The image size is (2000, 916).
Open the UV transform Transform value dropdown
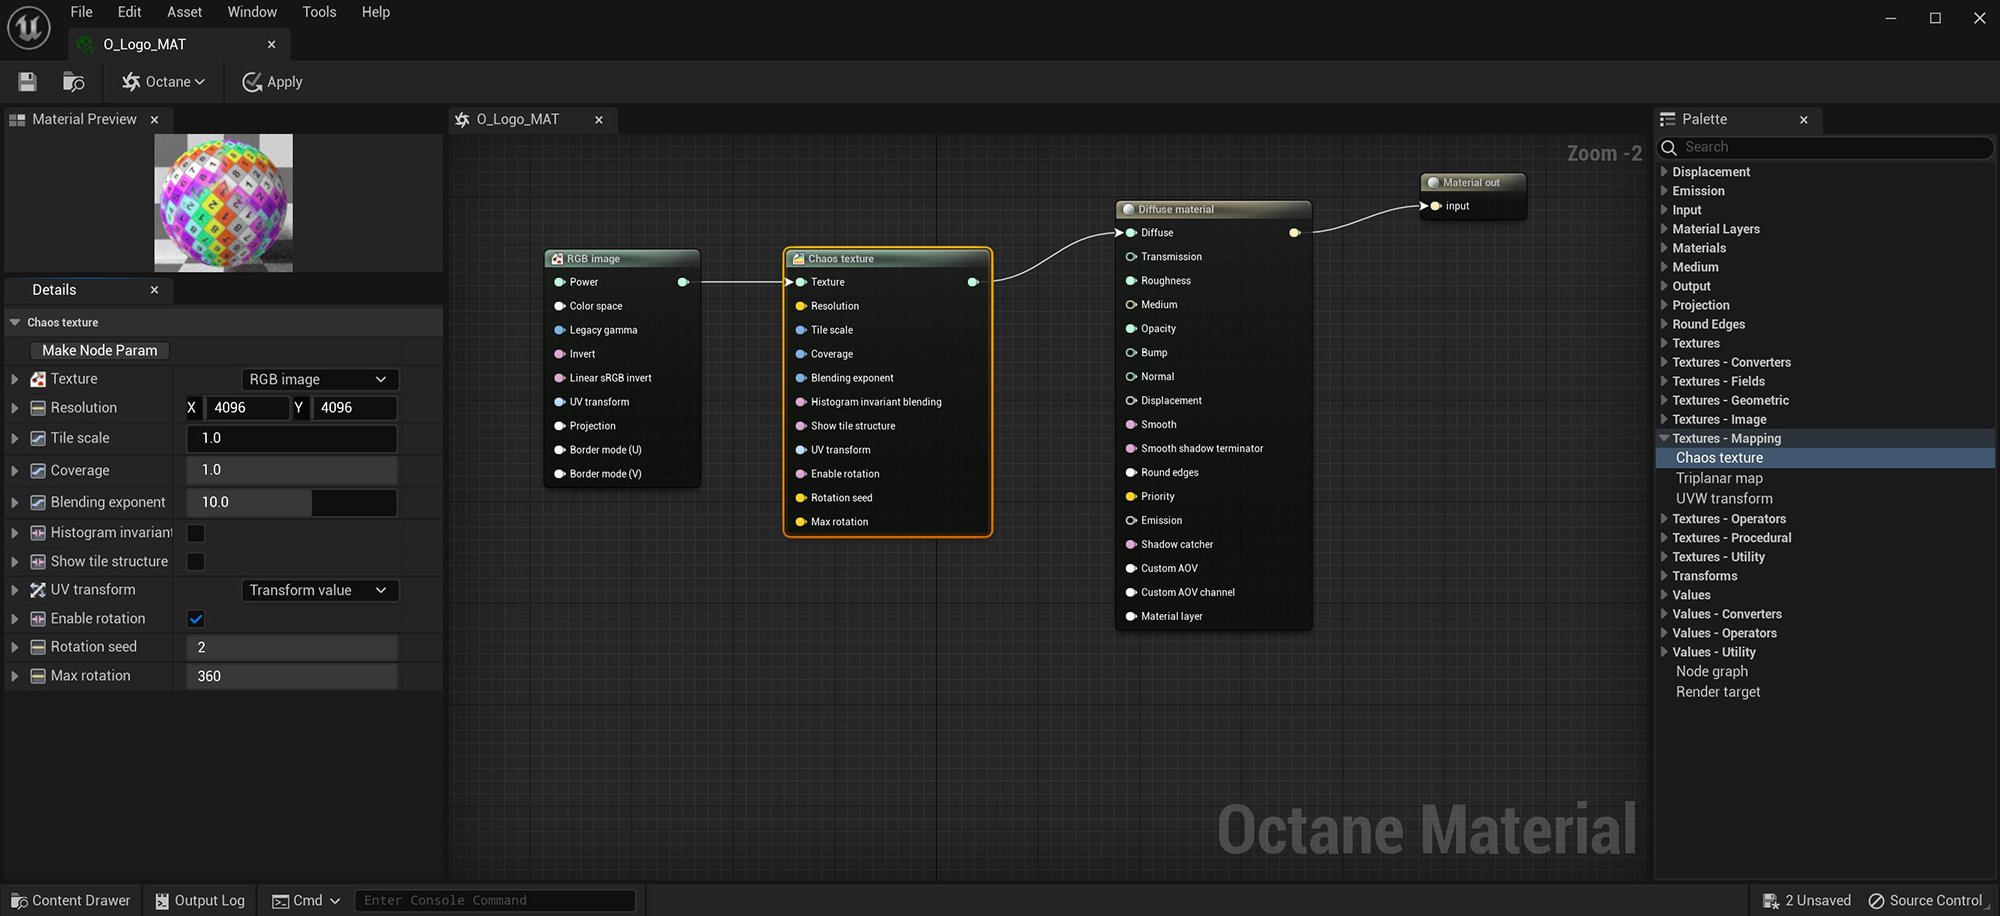320,590
